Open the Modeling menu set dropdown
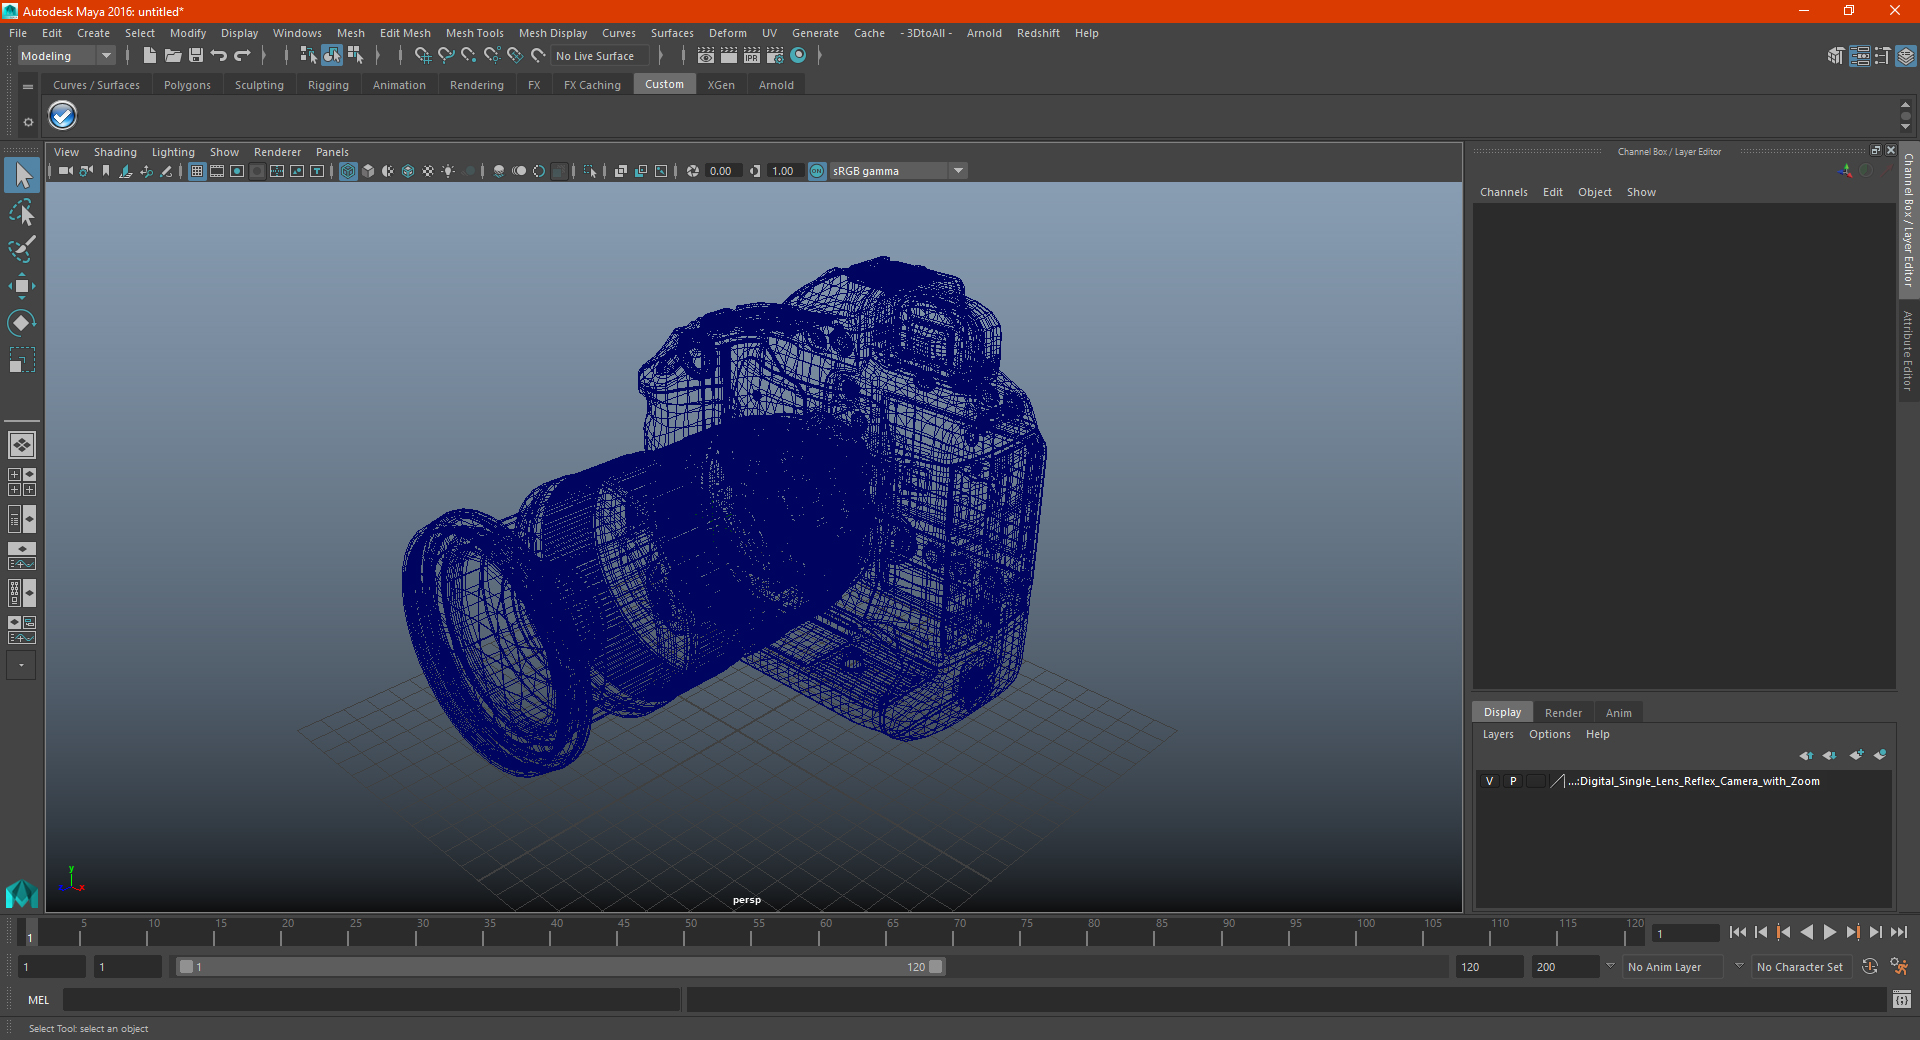Viewport: 1920px width, 1040px height. tap(67, 56)
